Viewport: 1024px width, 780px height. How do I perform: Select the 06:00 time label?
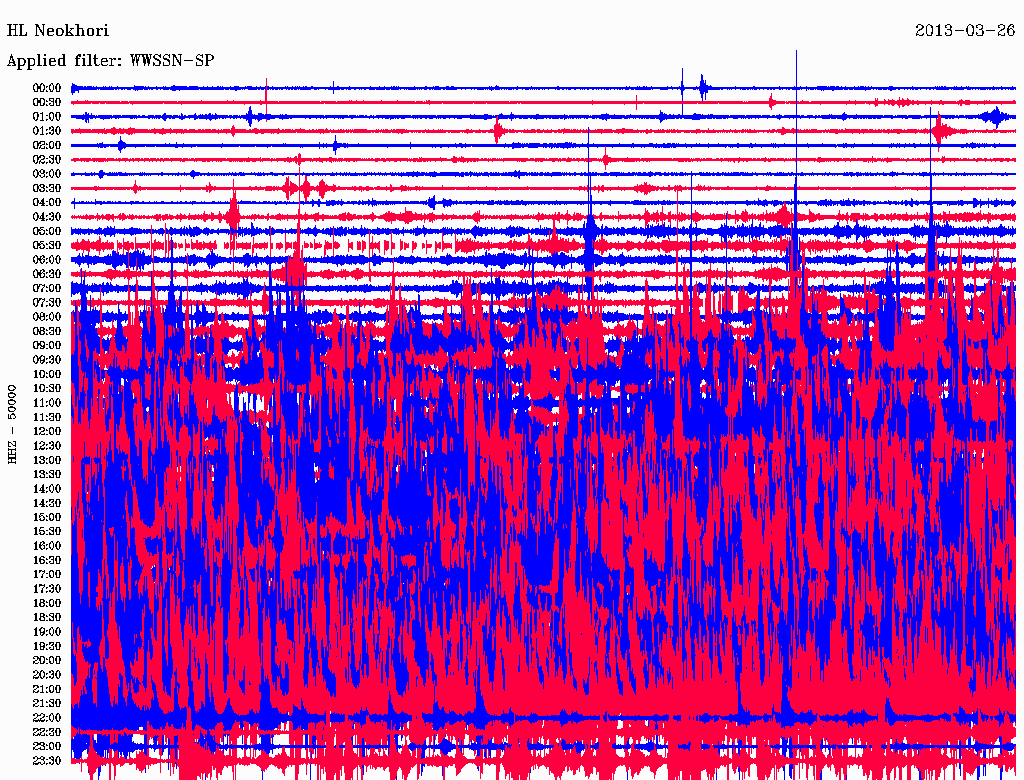47,259
